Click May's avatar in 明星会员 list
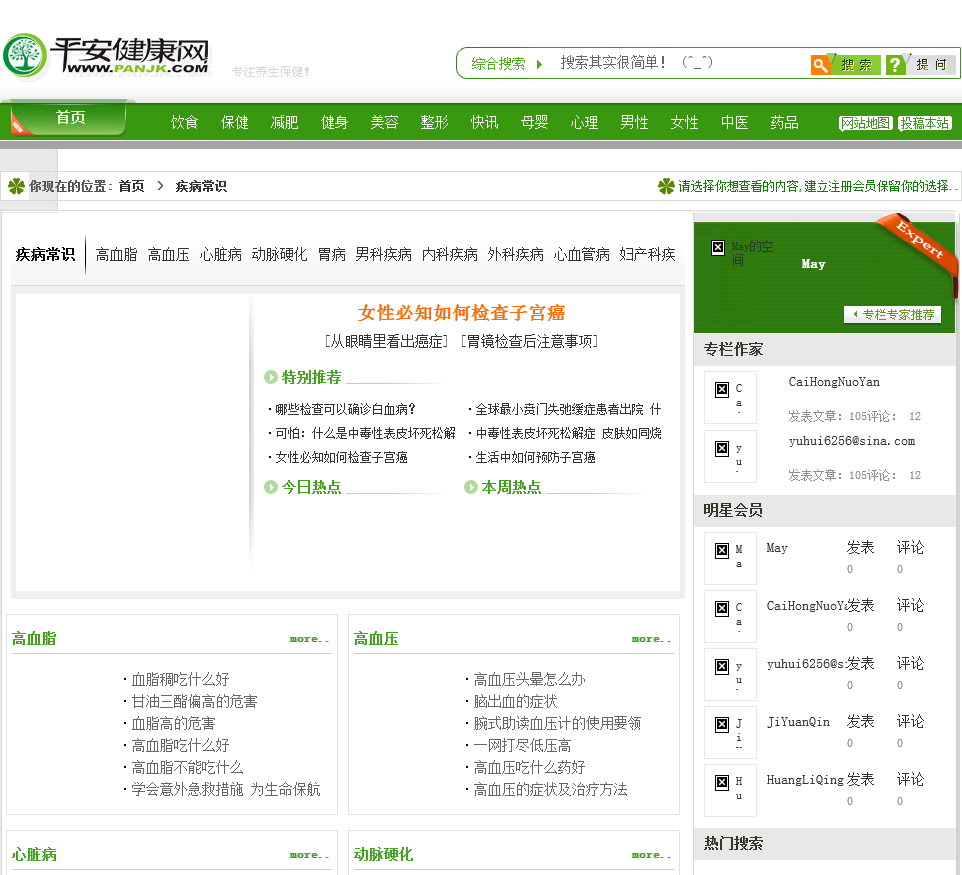The width and height of the screenshot is (962, 875). (x=730, y=558)
